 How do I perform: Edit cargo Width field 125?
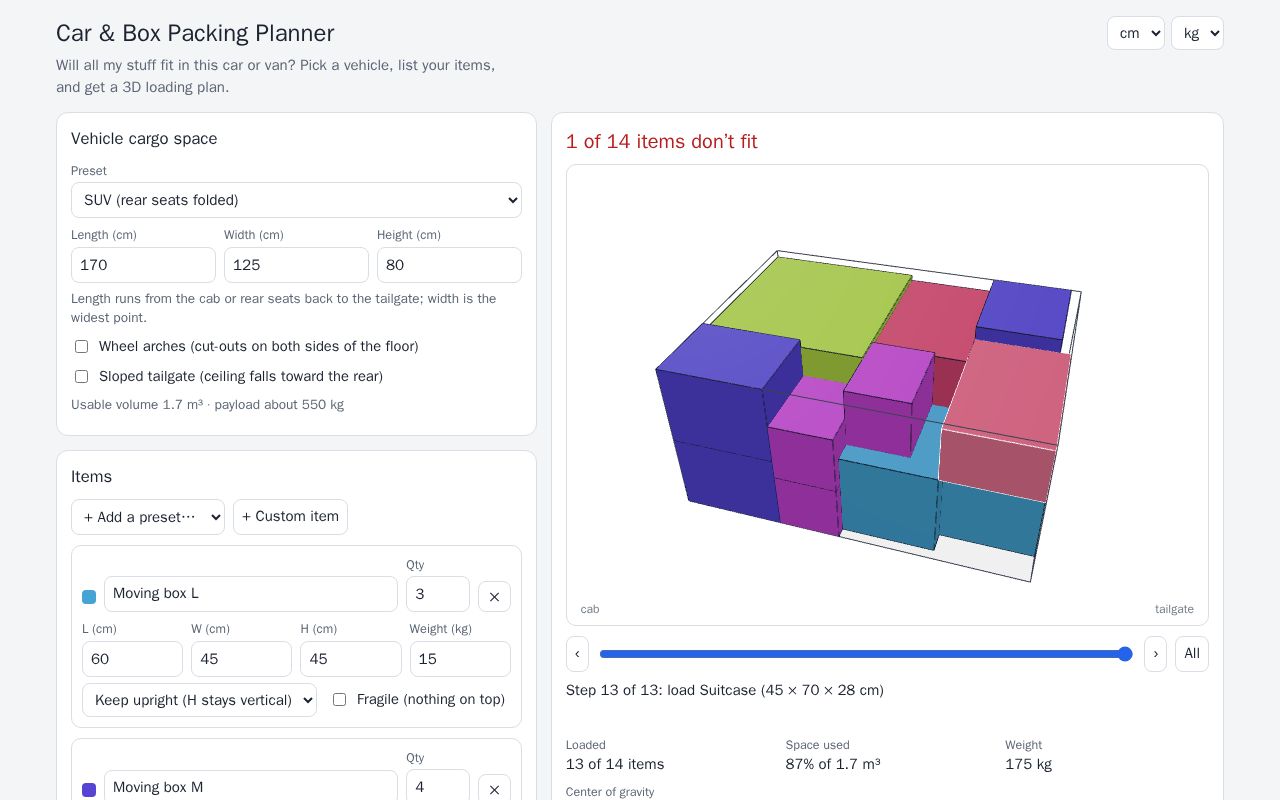click(296, 265)
